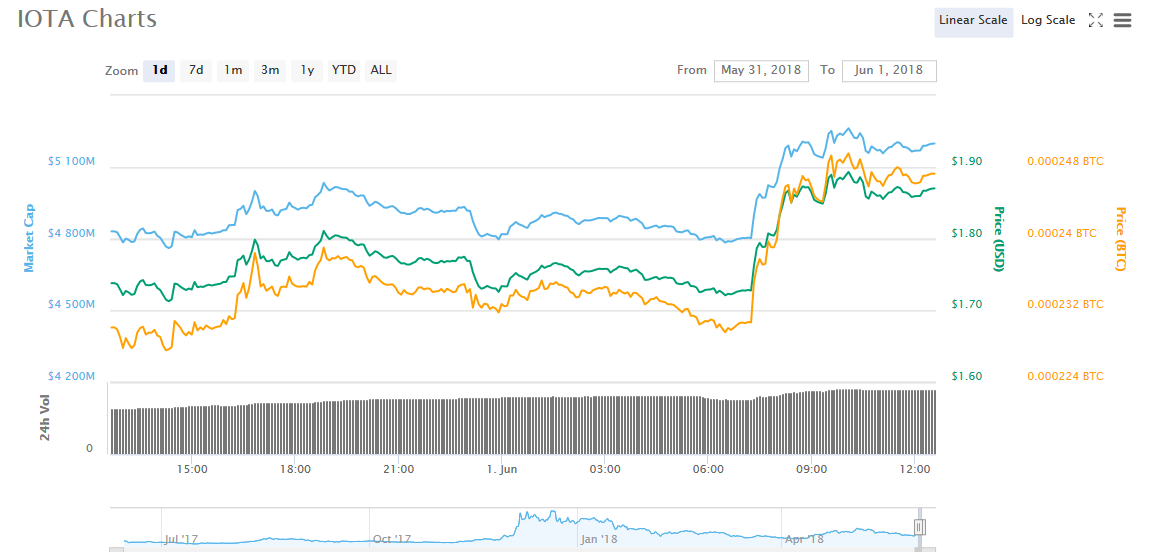Click the 1. Jun time axis label
Viewport: 1159px width, 552px height.
(x=501, y=468)
